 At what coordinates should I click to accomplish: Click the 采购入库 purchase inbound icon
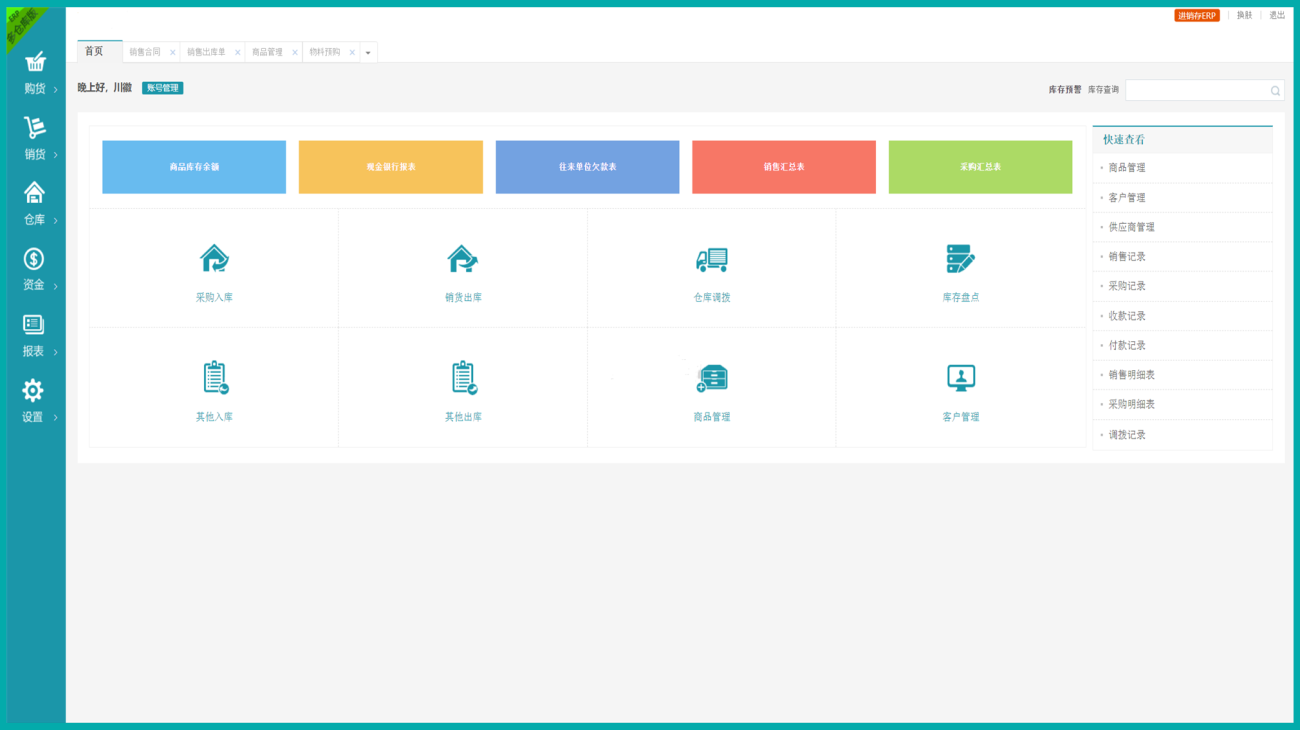point(214,259)
